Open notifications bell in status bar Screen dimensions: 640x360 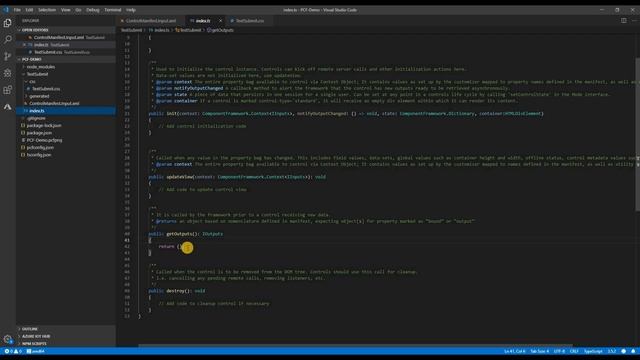[x=633, y=351]
